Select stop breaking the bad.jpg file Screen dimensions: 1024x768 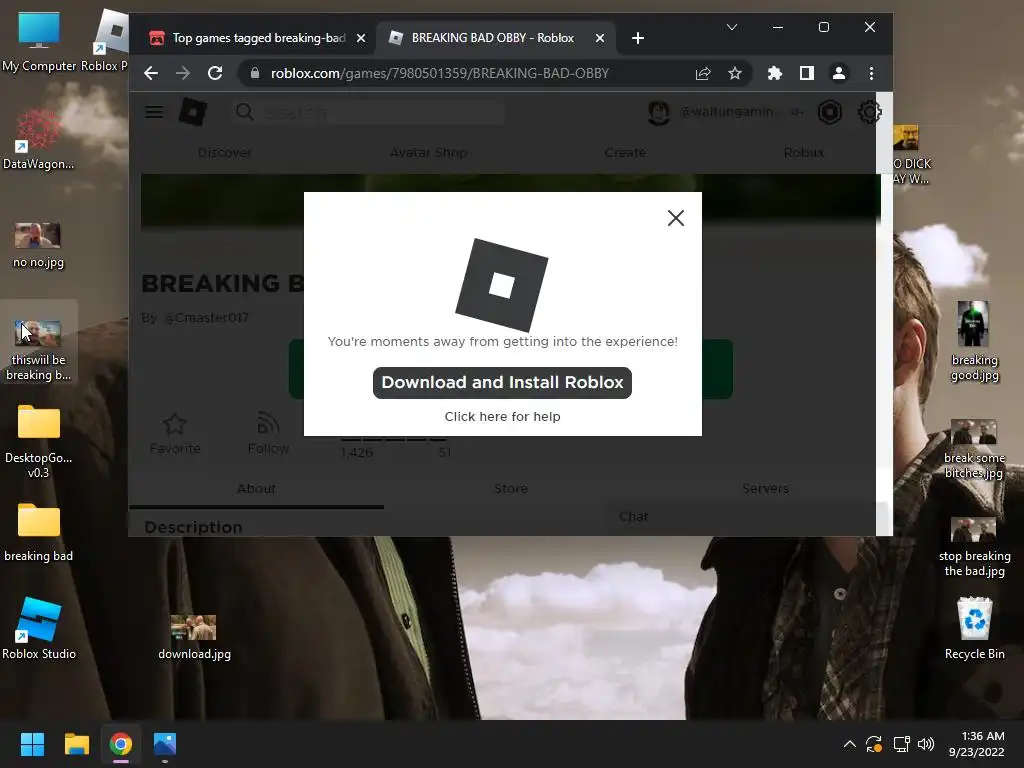974,547
